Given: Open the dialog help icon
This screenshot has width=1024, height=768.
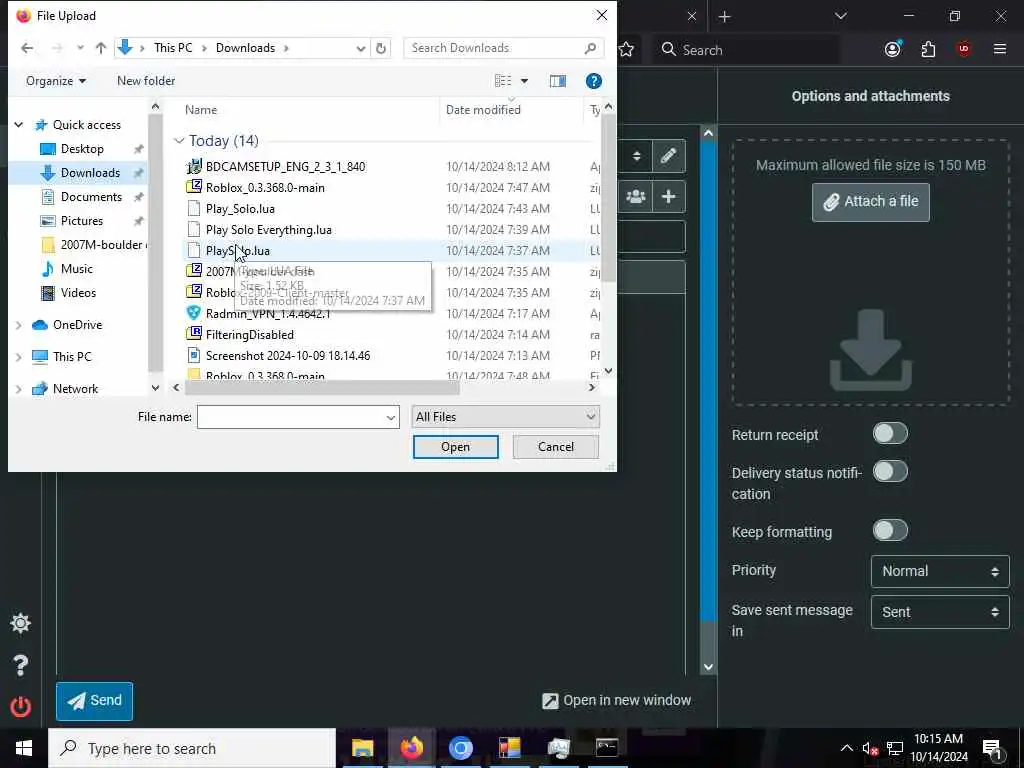Looking at the screenshot, I should 594,81.
